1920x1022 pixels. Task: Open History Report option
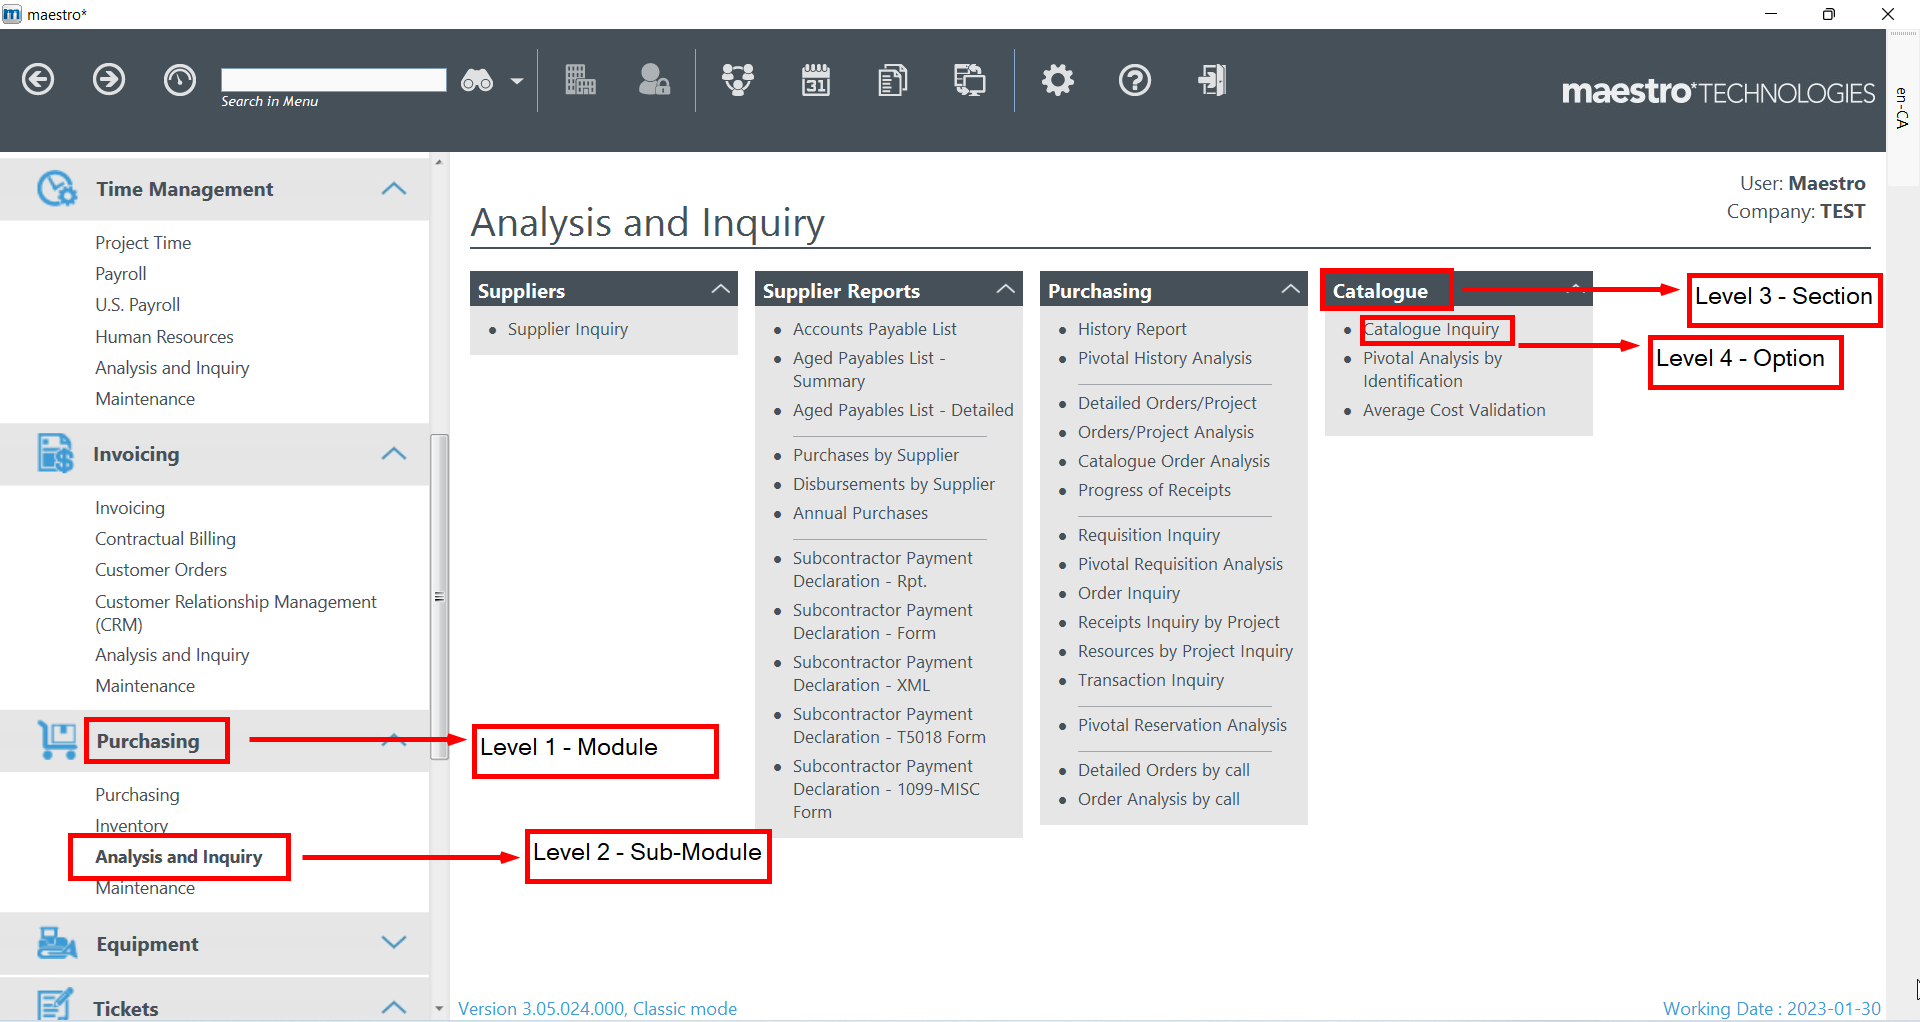click(1132, 329)
